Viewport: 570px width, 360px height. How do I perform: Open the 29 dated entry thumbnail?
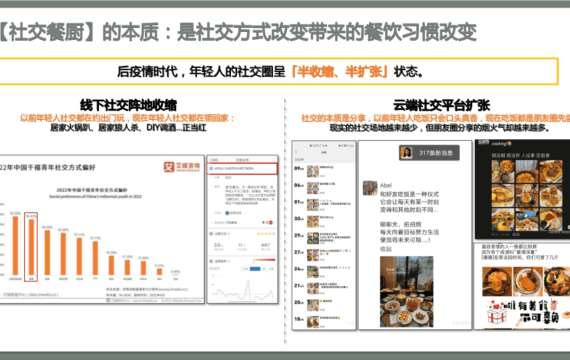pyautogui.click(x=313, y=238)
